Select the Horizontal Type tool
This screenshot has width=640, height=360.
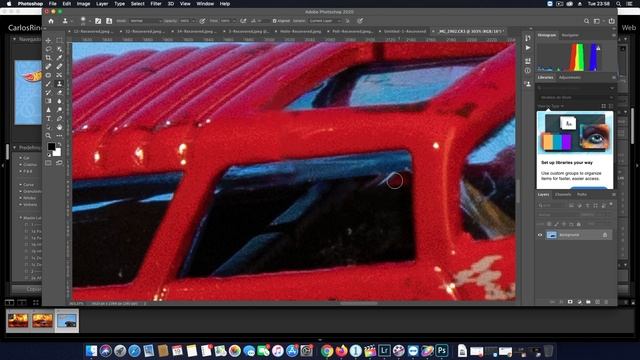49,118
